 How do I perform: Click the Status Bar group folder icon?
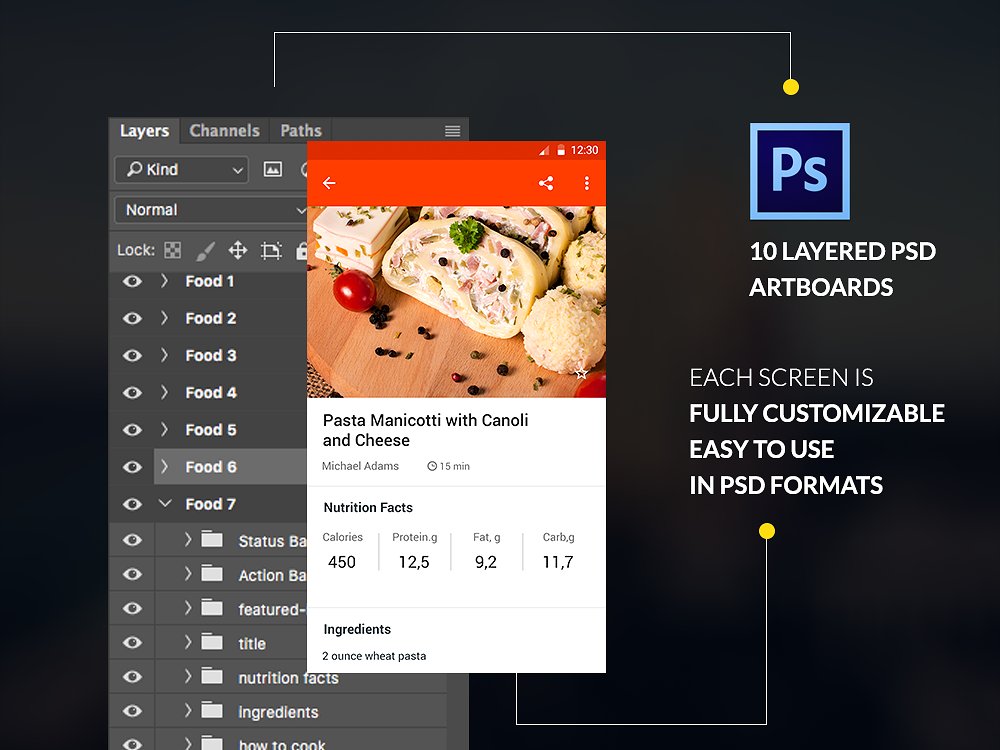tap(212, 540)
